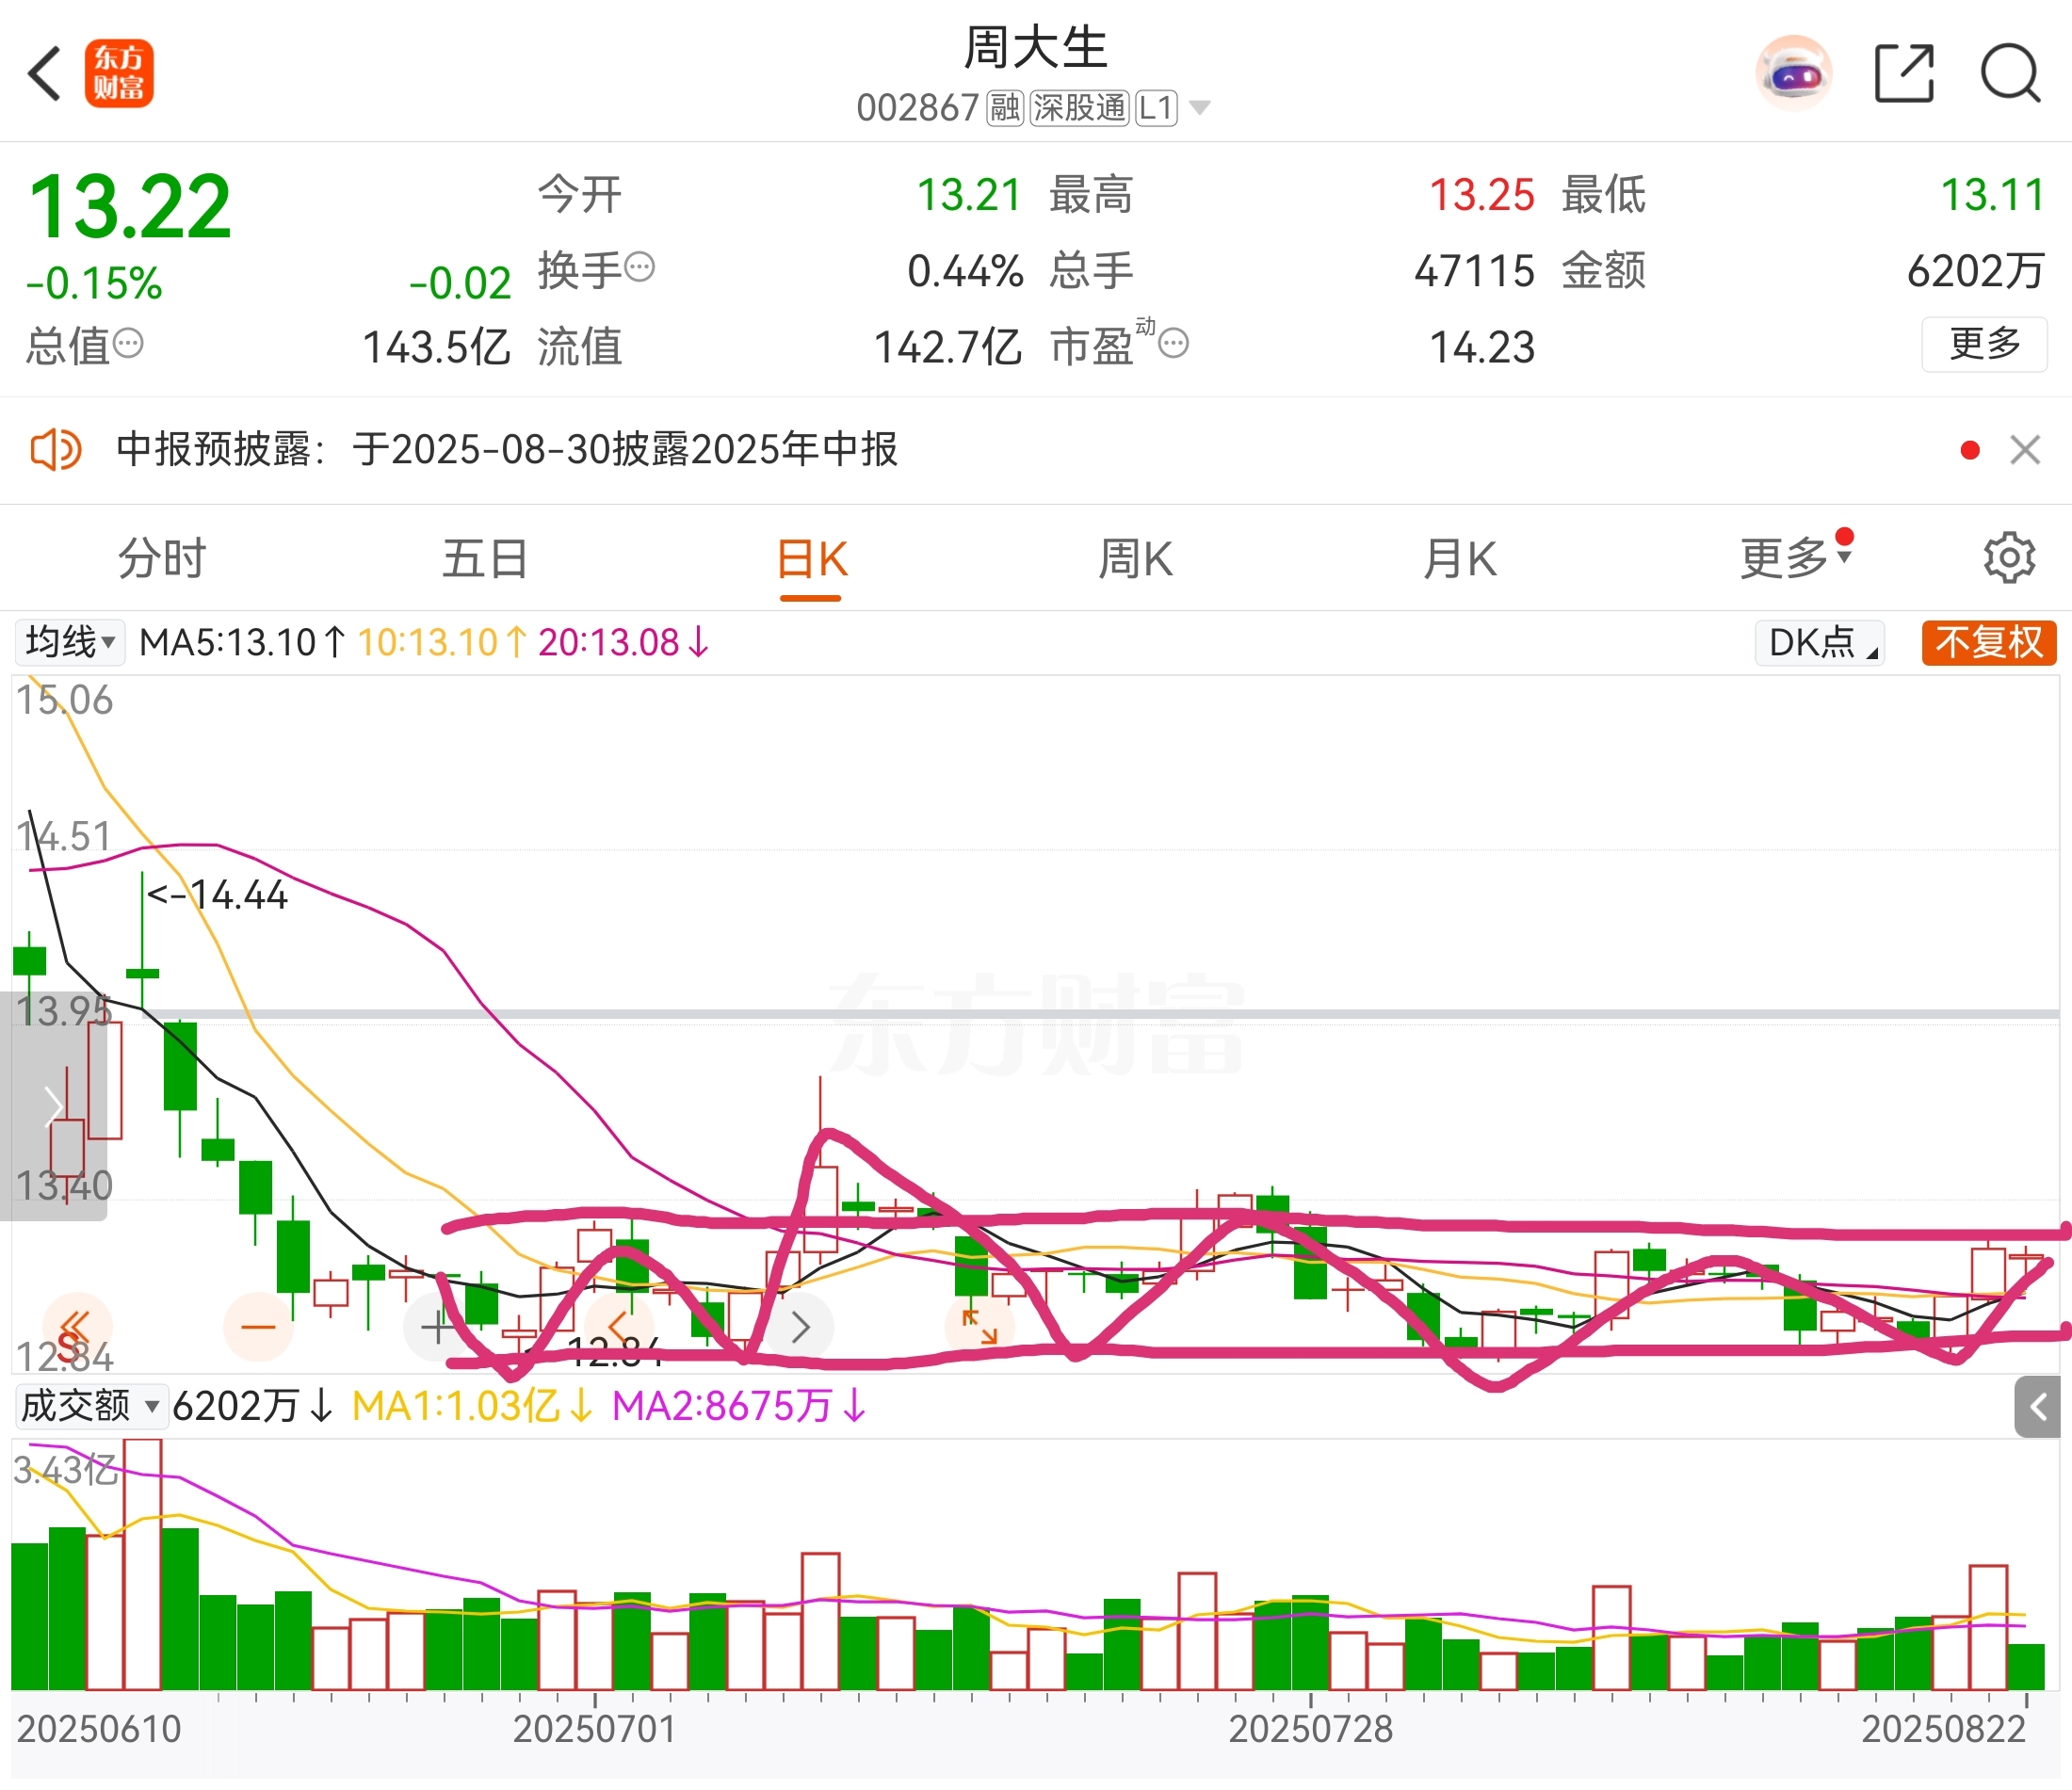Viewport: 2072px width, 1790px height.
Task: Tap the 总手 47115 value
Action: point(1474,271)
